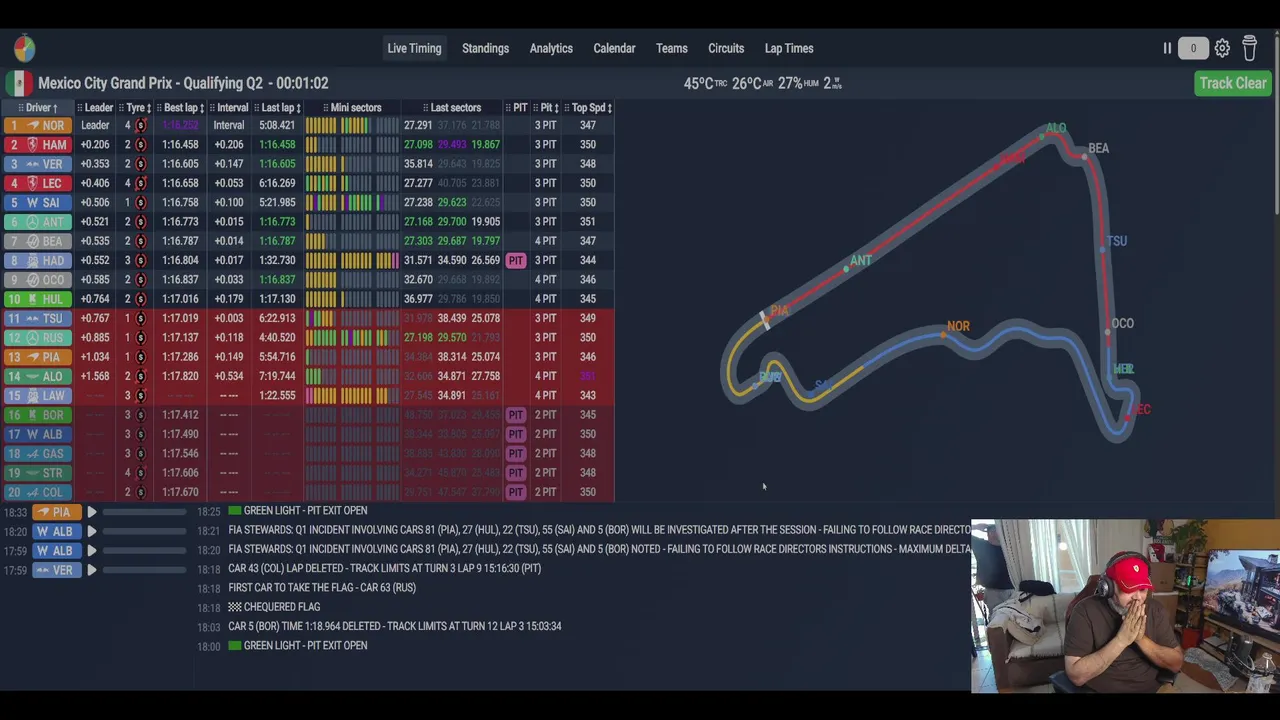The image size is (1280, 720).
Task: Seek on the 18:33 PIA radio progress bar
Action: pyautogui.click(x=144, y=512)
